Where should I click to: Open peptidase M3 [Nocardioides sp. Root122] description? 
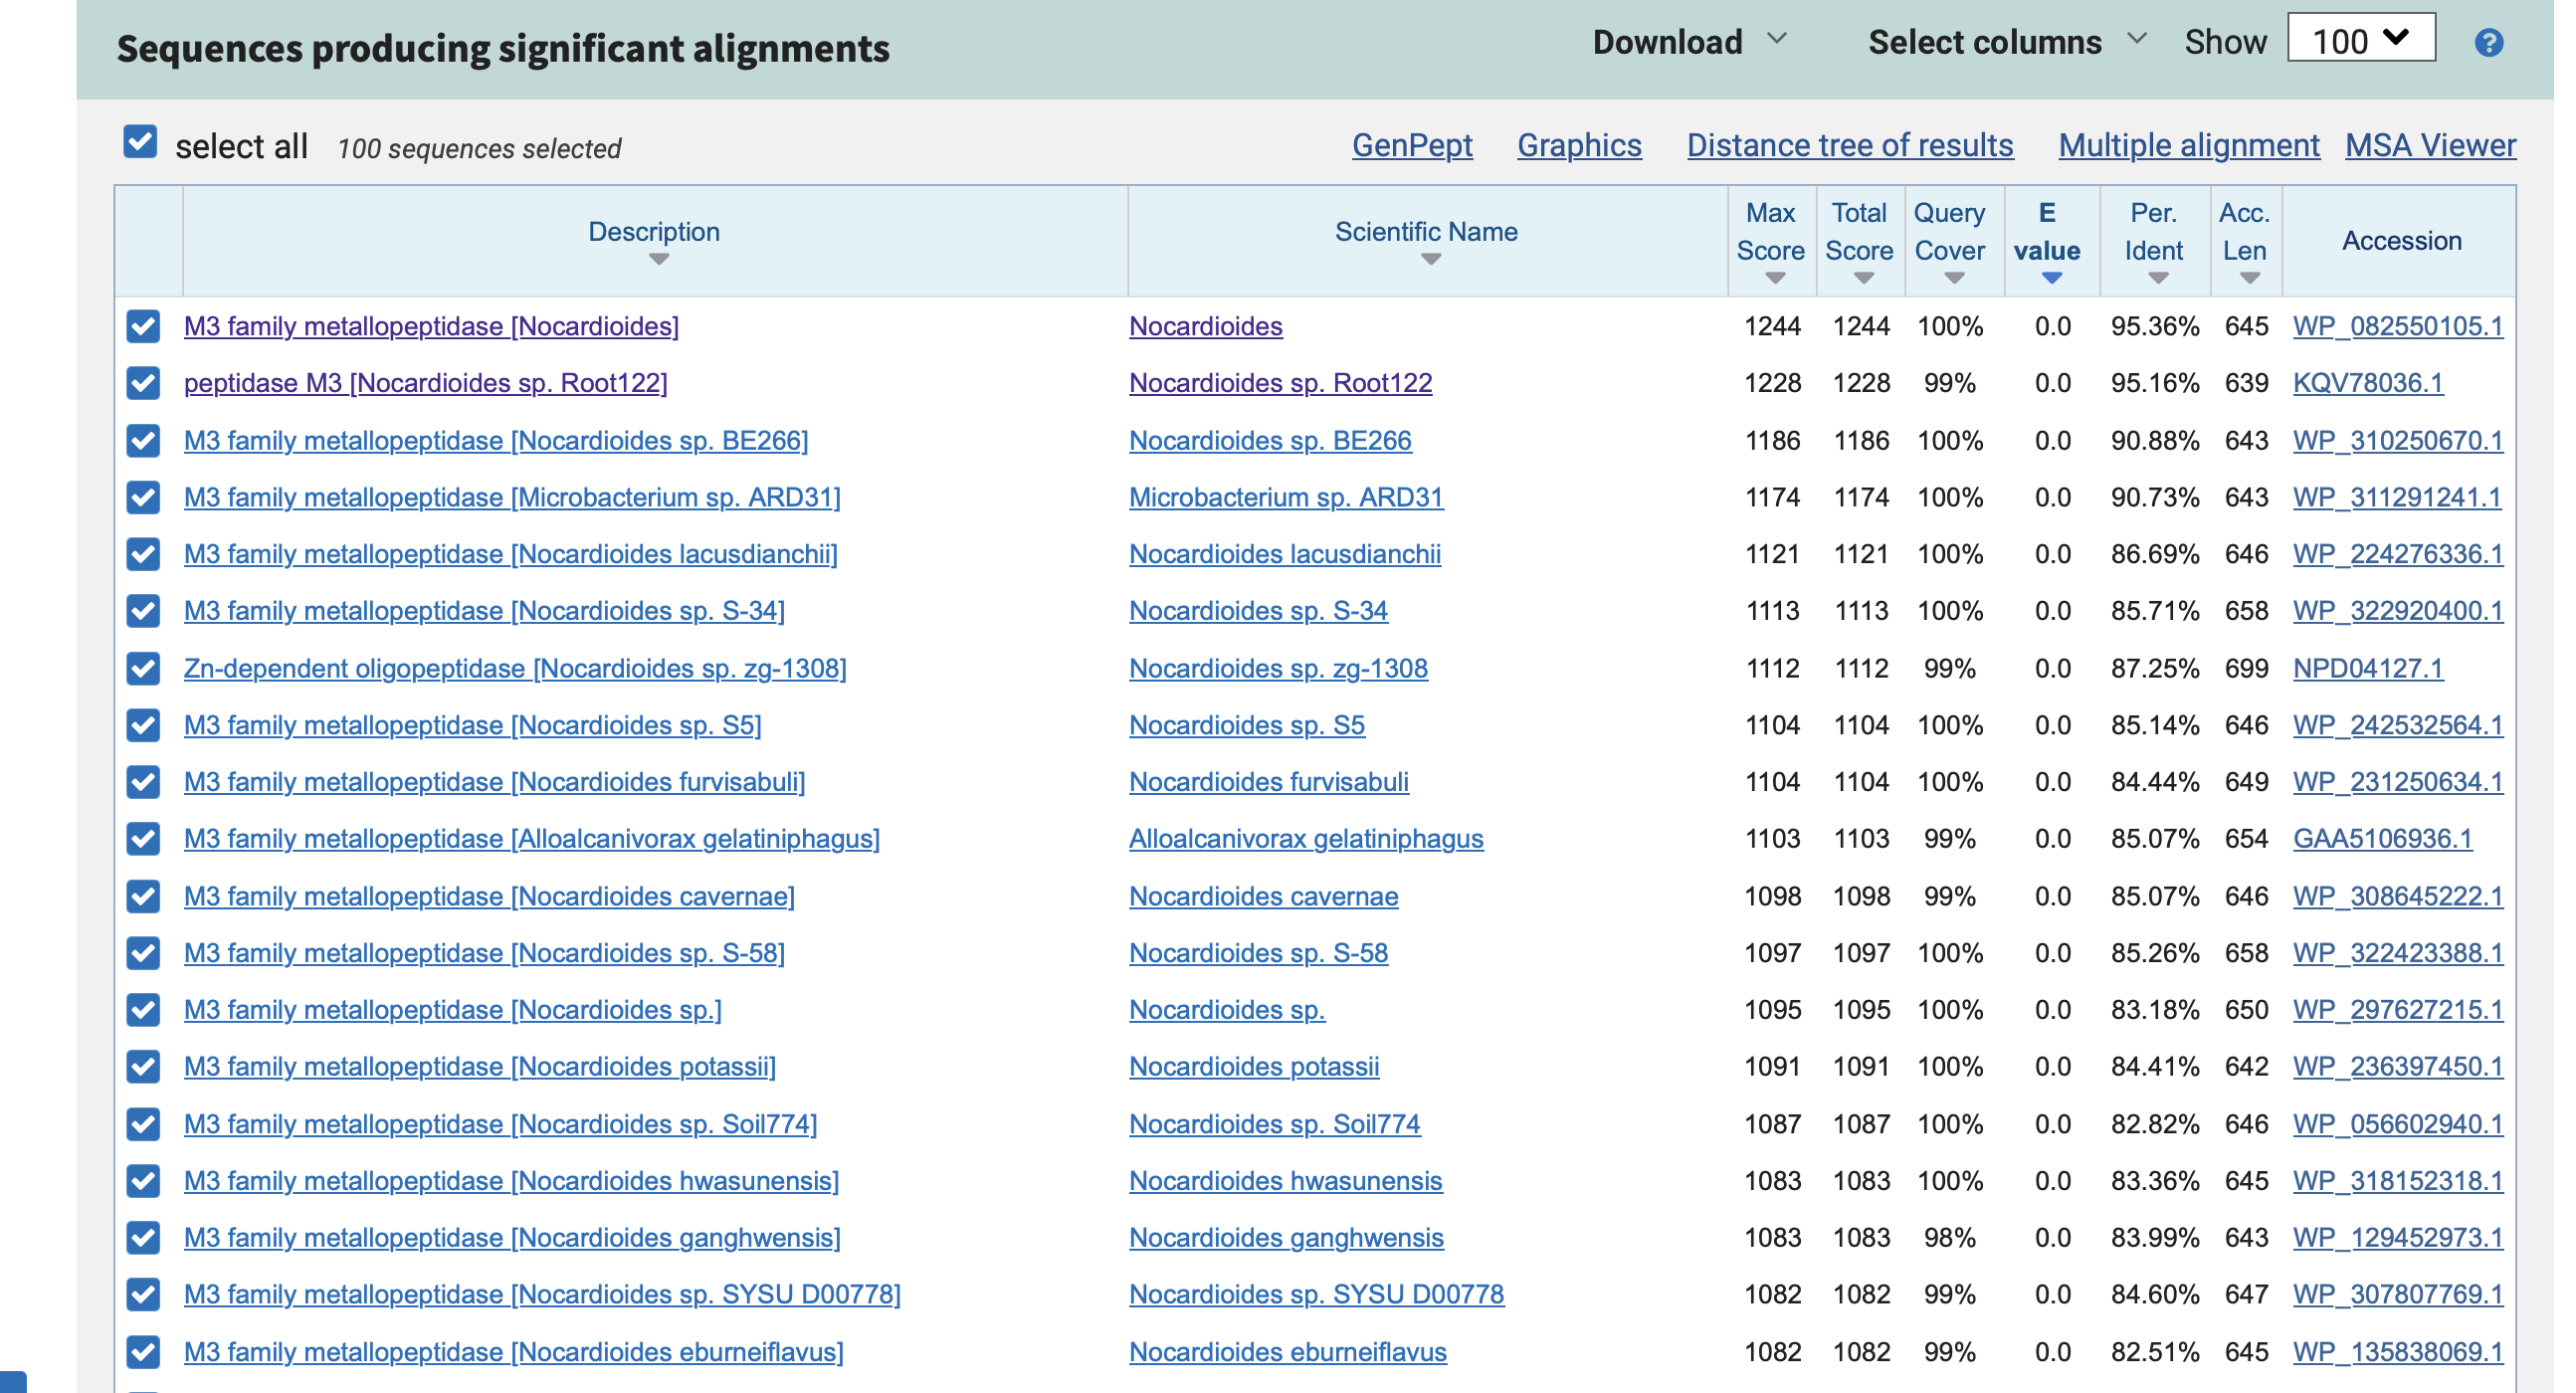point(425,384)
